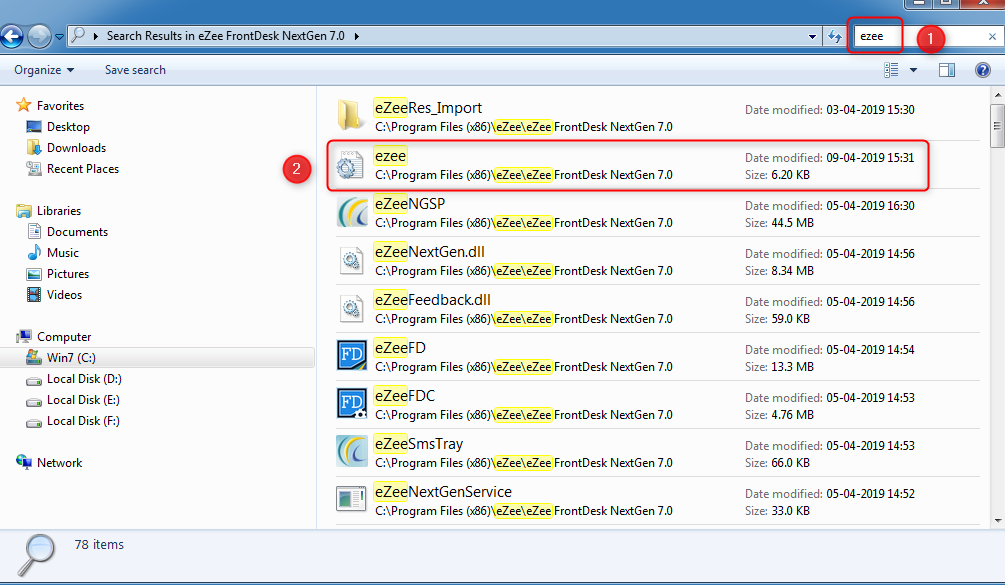
Task: Select Computer in navigation pane
Action: [64, 337]
